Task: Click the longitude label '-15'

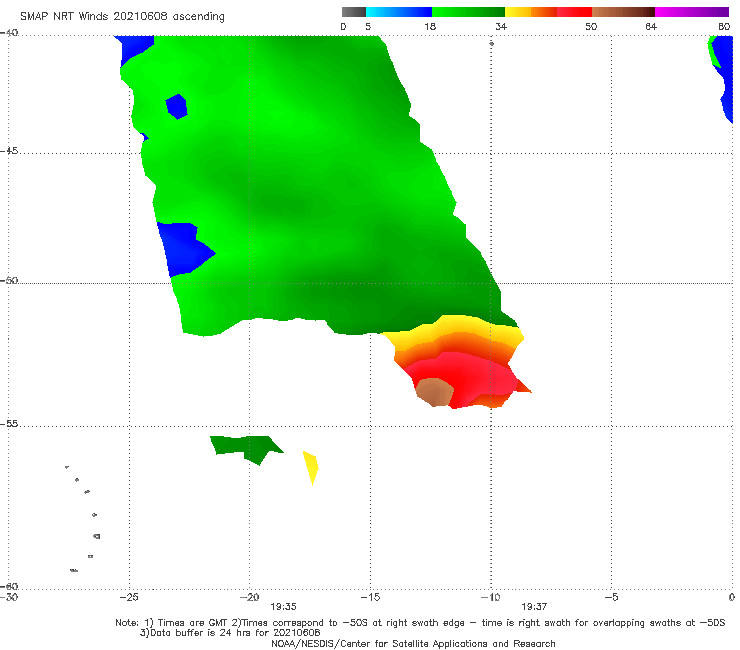Action: [x=370, y=597]
